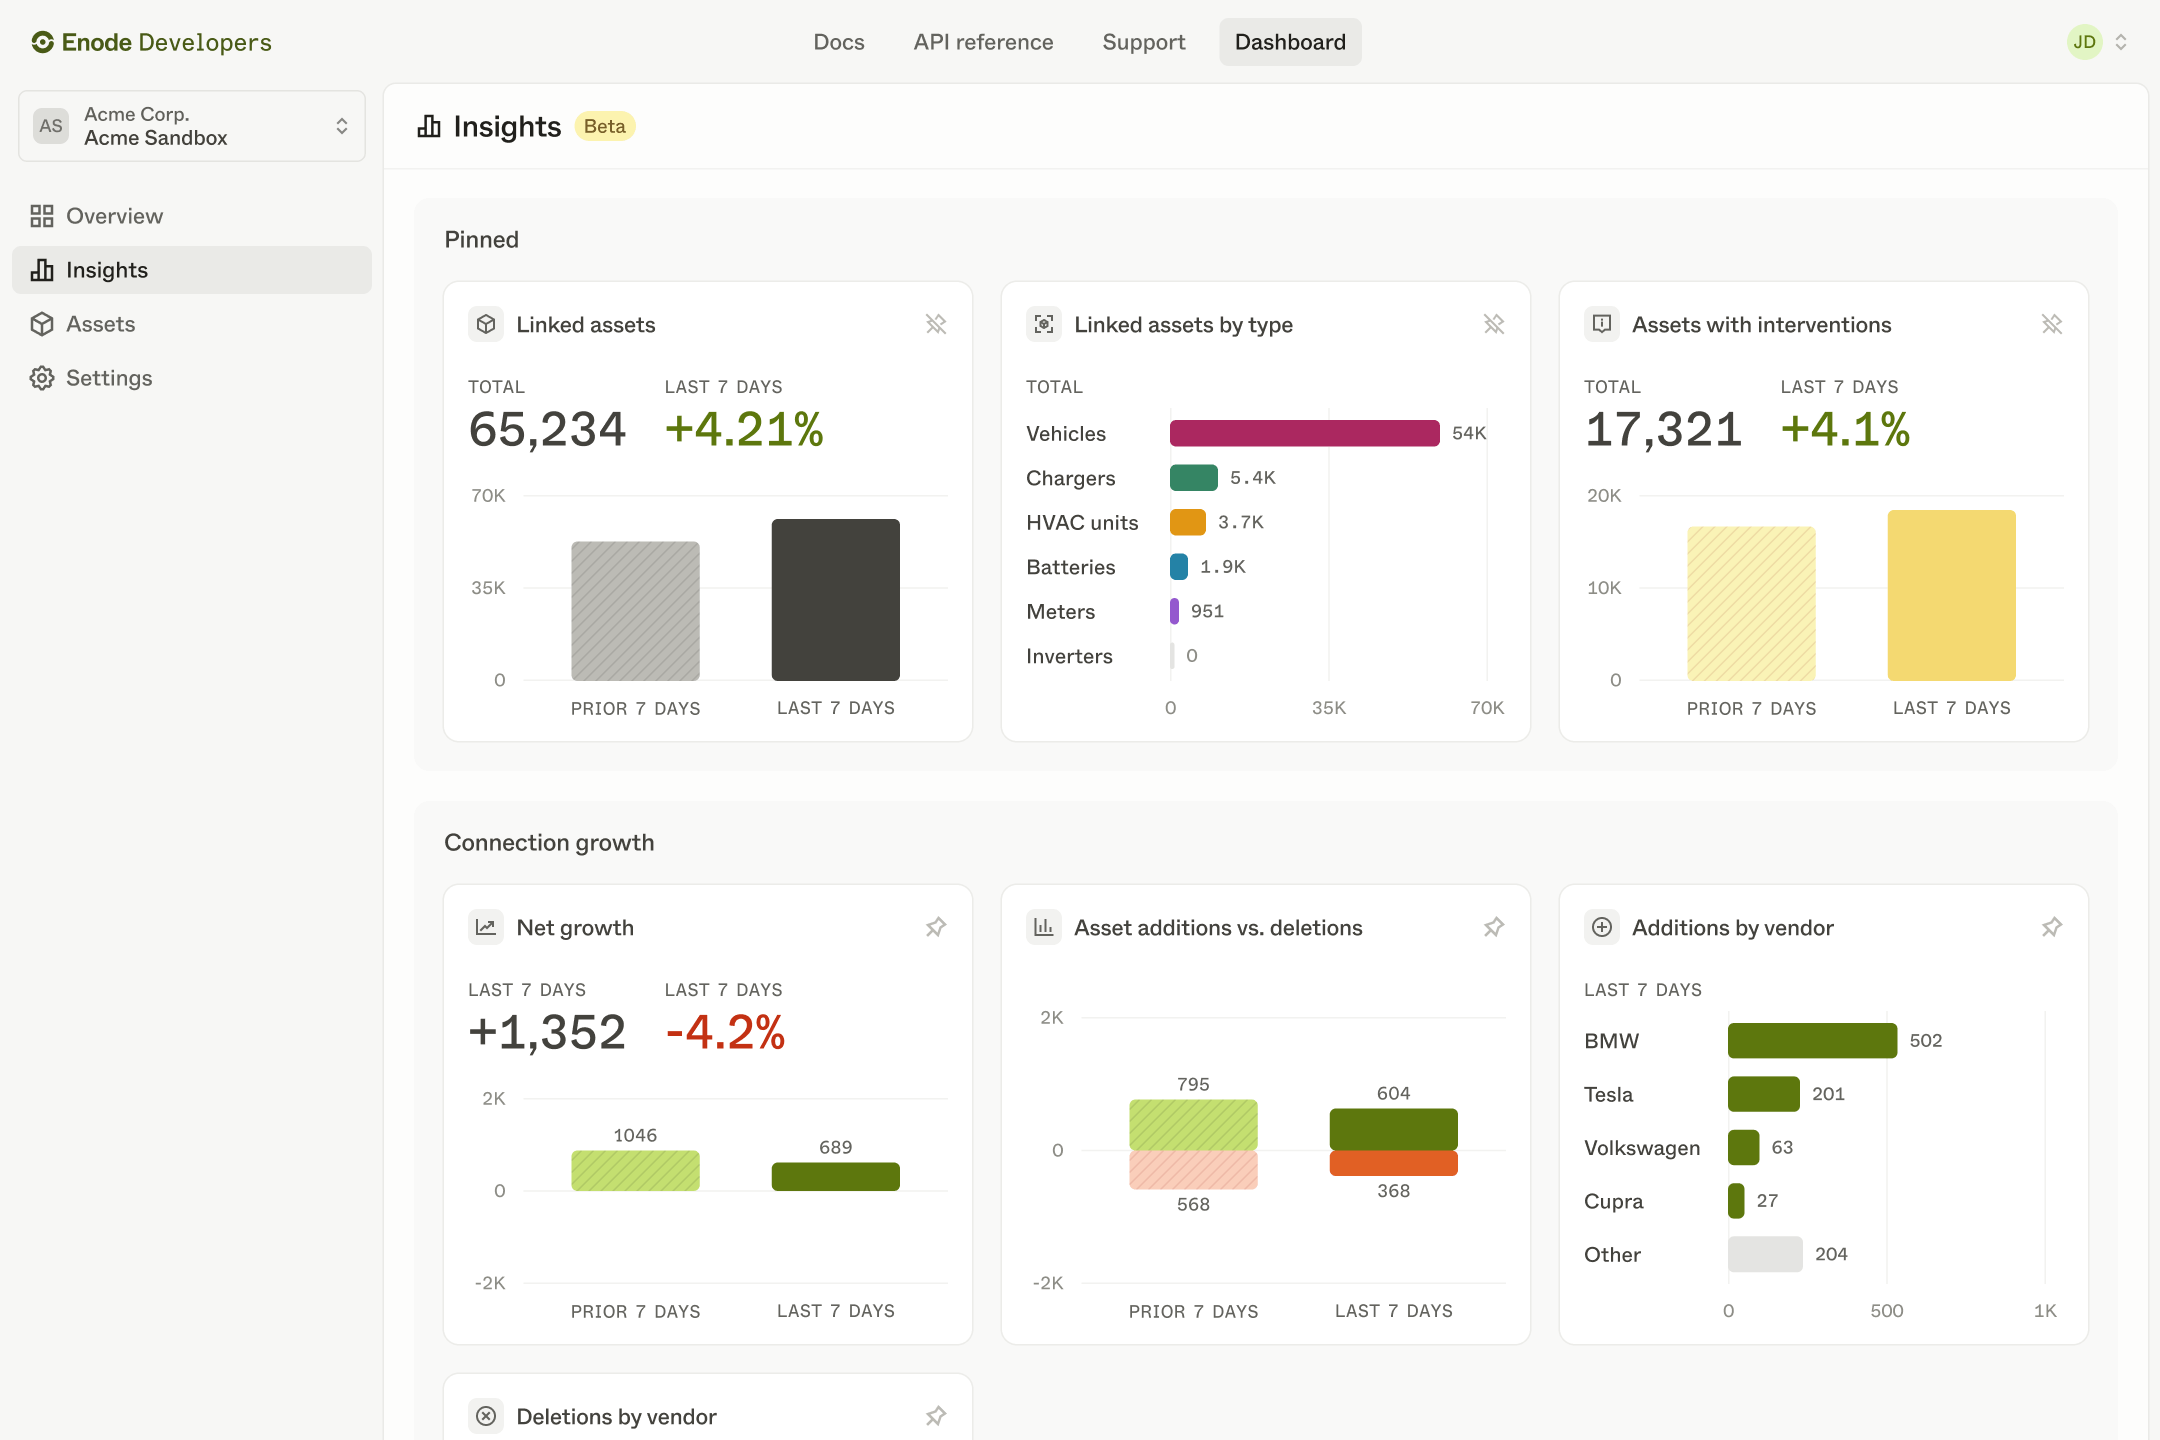Pin the Asset additions vs. deletions card
This screenshot has width=2160, height=1440.
click(x=1493, y=927)
